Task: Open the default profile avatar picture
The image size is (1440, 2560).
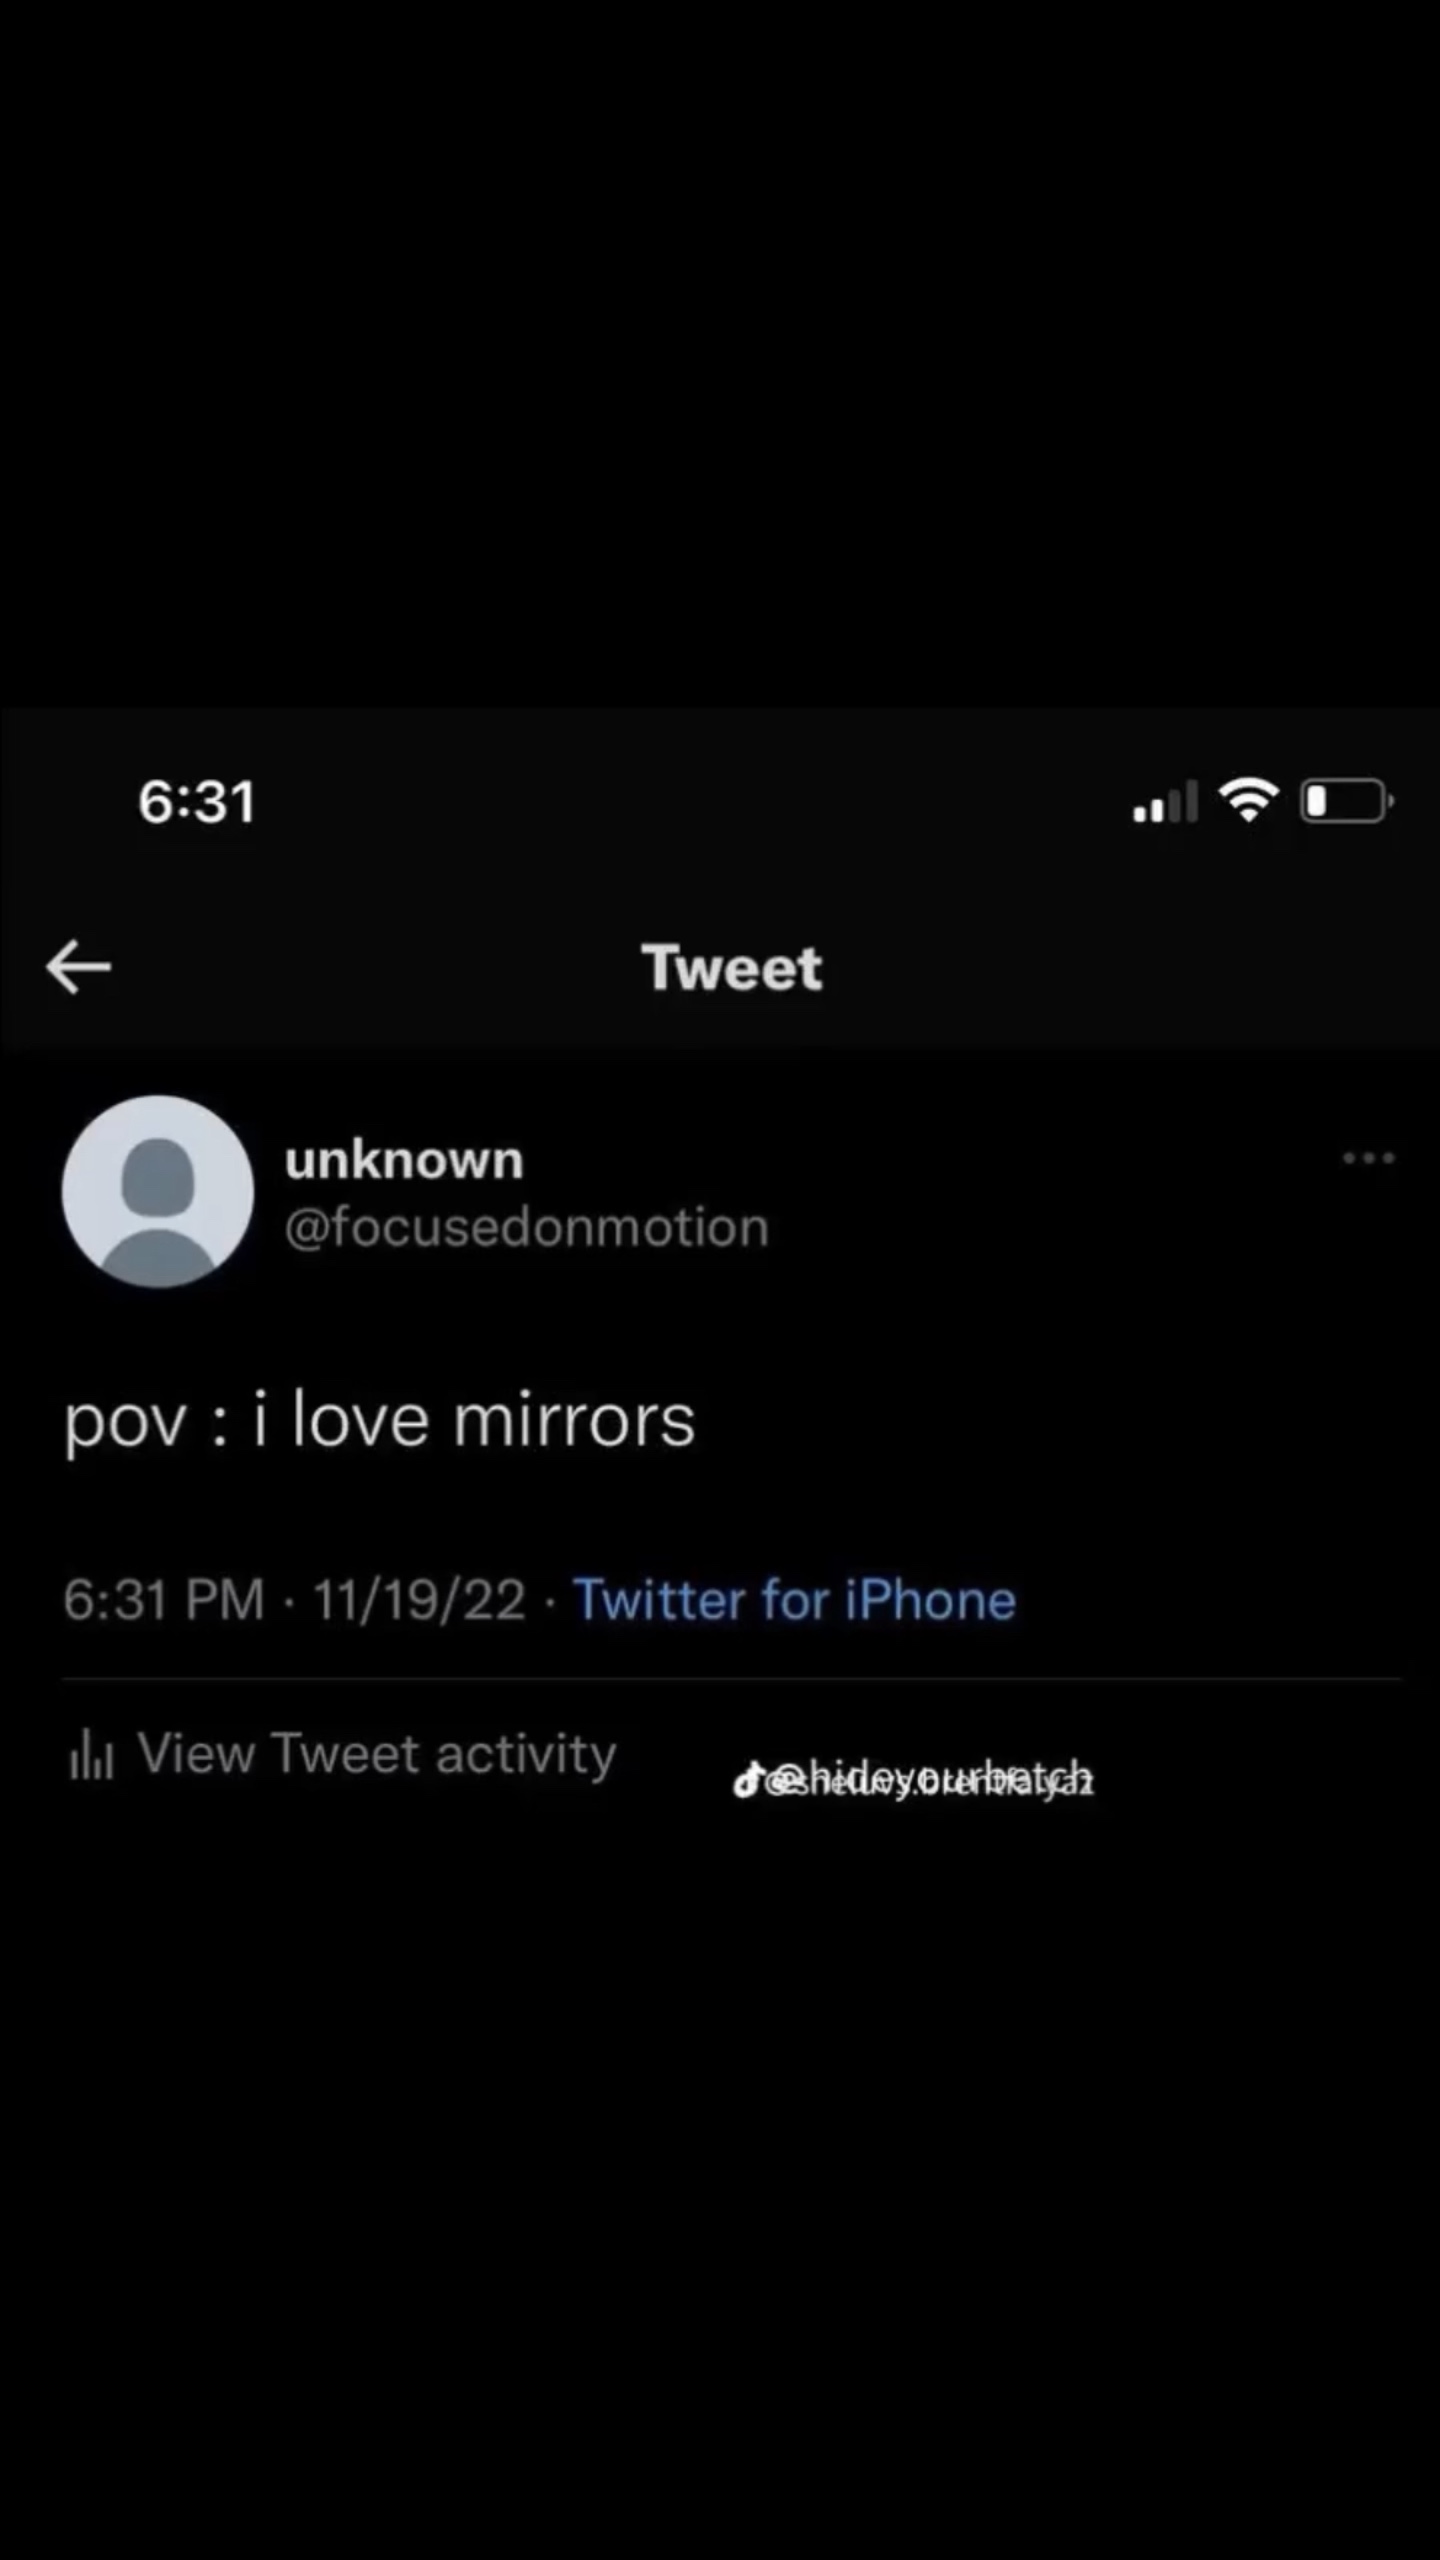Action: point(158,1191)
